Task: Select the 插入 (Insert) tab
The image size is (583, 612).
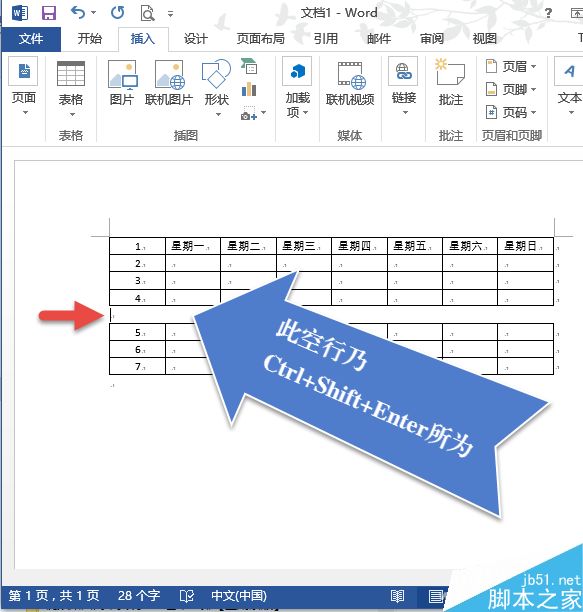Action: [x=143, y=39]
